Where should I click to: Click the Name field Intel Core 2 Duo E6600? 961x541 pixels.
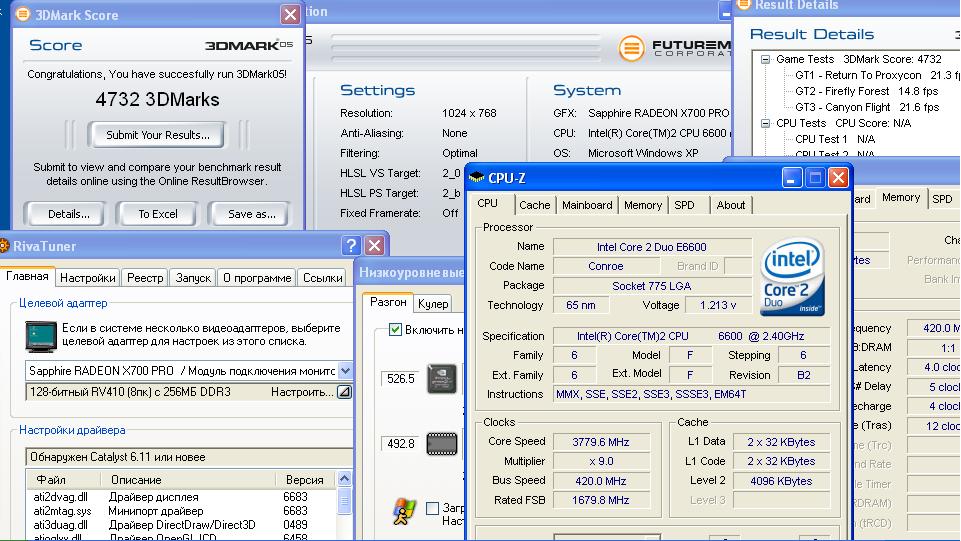[652, 247]
